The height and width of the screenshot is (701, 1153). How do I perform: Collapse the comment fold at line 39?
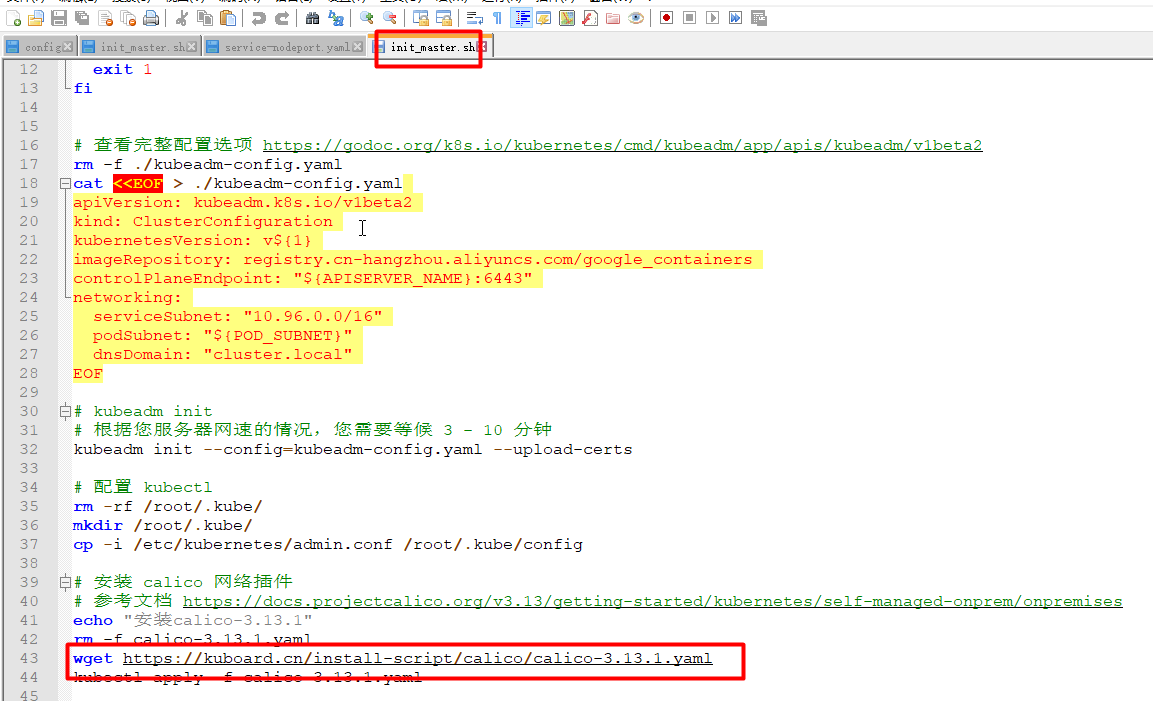65,582
